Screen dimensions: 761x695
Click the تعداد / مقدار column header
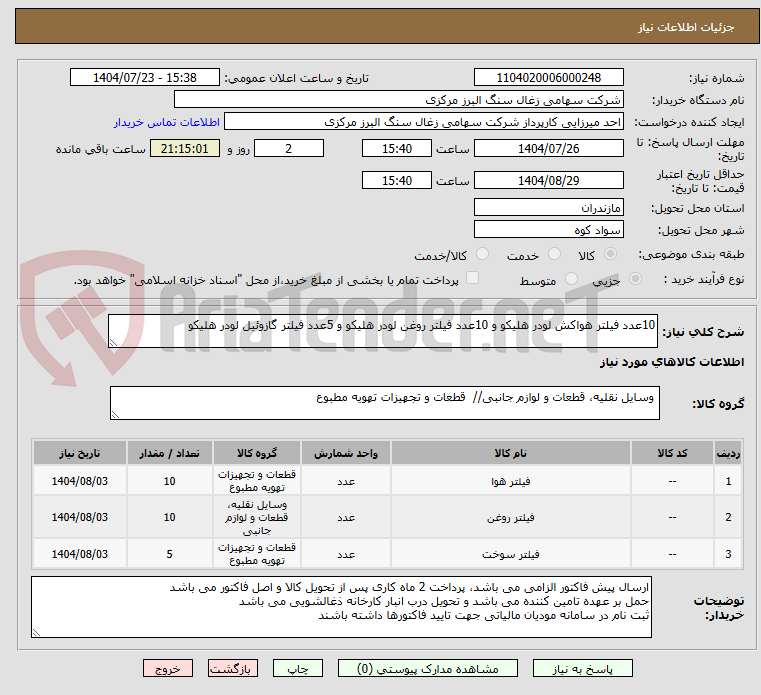(x=169, y=453)
